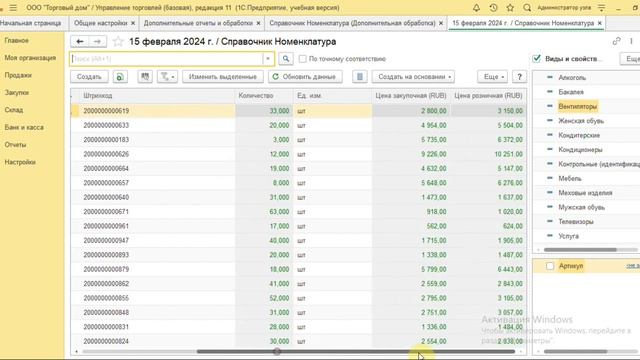Screen dimensions: 640x360
Task: Get link to this form
Action: point(616,41)
